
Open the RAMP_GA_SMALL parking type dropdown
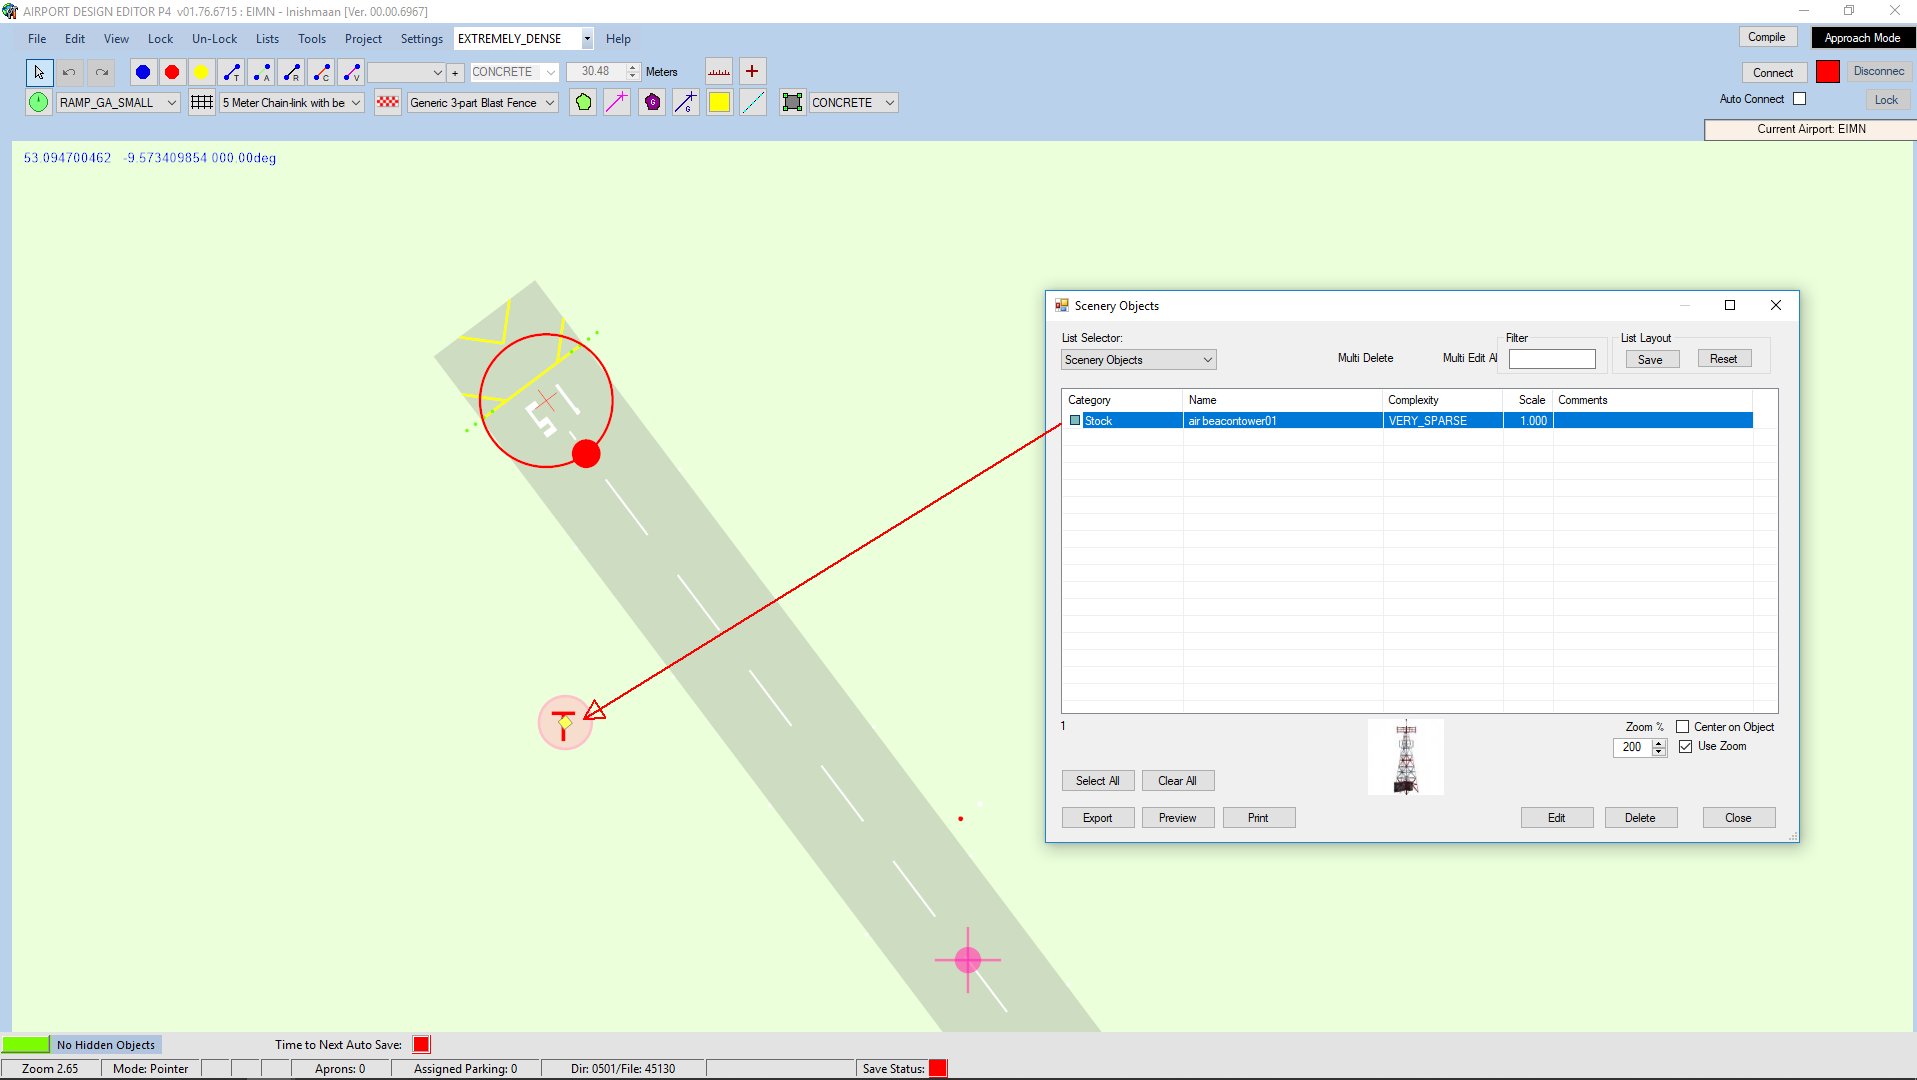coord(172,102)
